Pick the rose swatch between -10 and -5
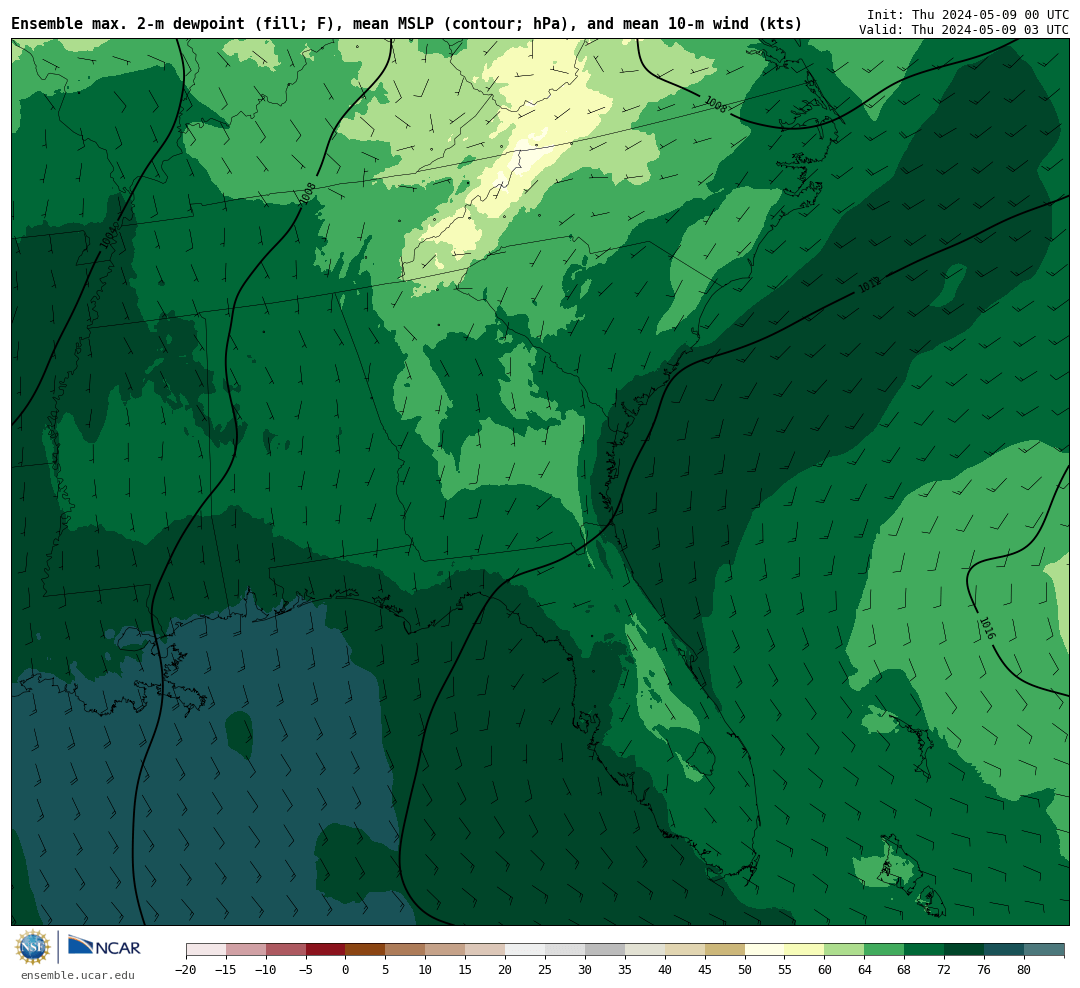The image size is (1080, 988). (x=286, y=950)
